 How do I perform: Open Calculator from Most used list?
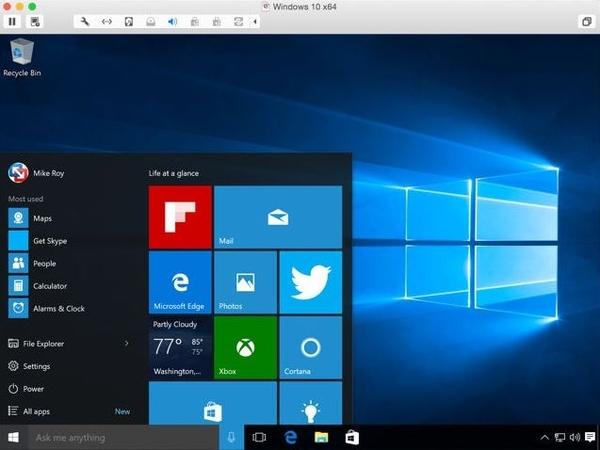[x=69, y=286]
